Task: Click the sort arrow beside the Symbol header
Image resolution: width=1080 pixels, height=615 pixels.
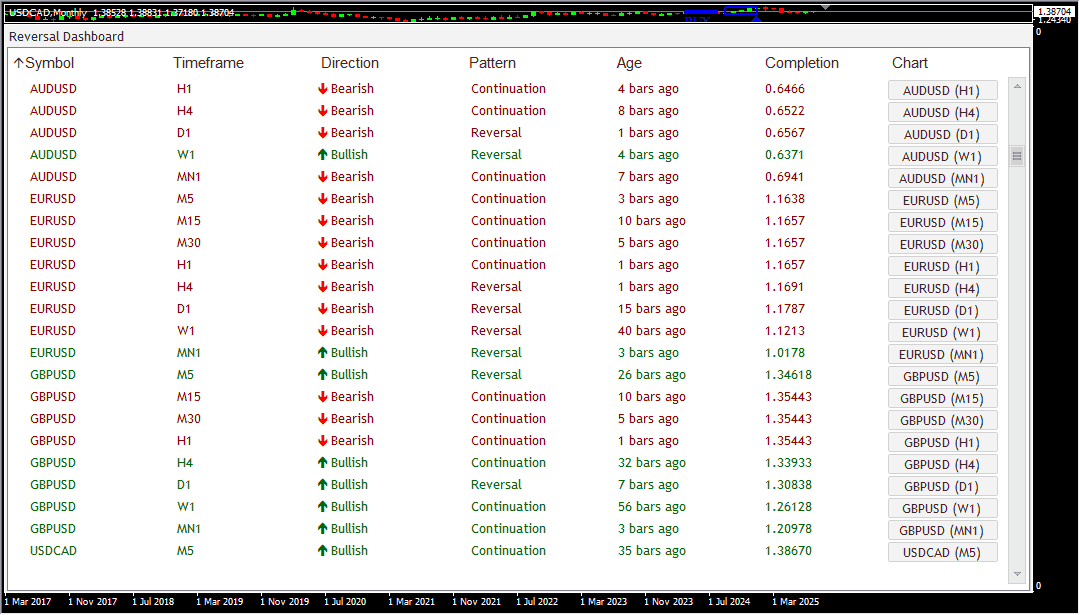Action: pyautogui.click(x=19, y=63)
